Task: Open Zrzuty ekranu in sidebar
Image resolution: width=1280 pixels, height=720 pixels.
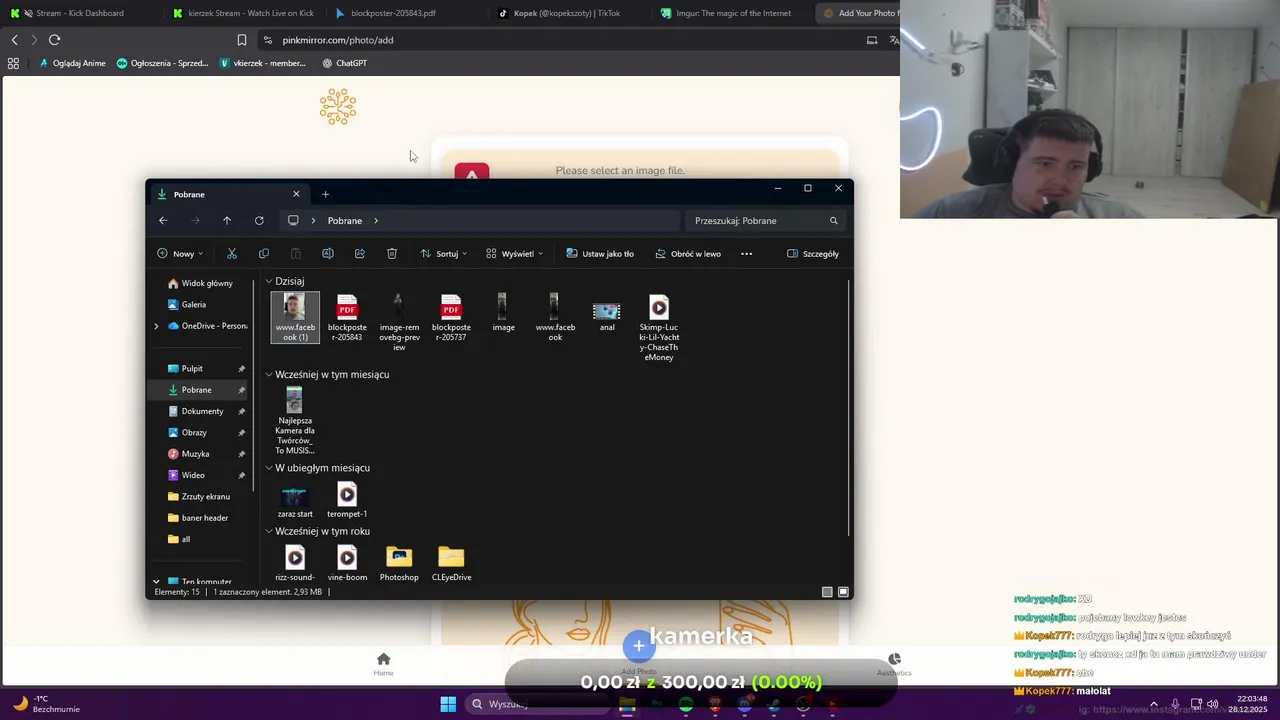Action: (x=206, y=497)
